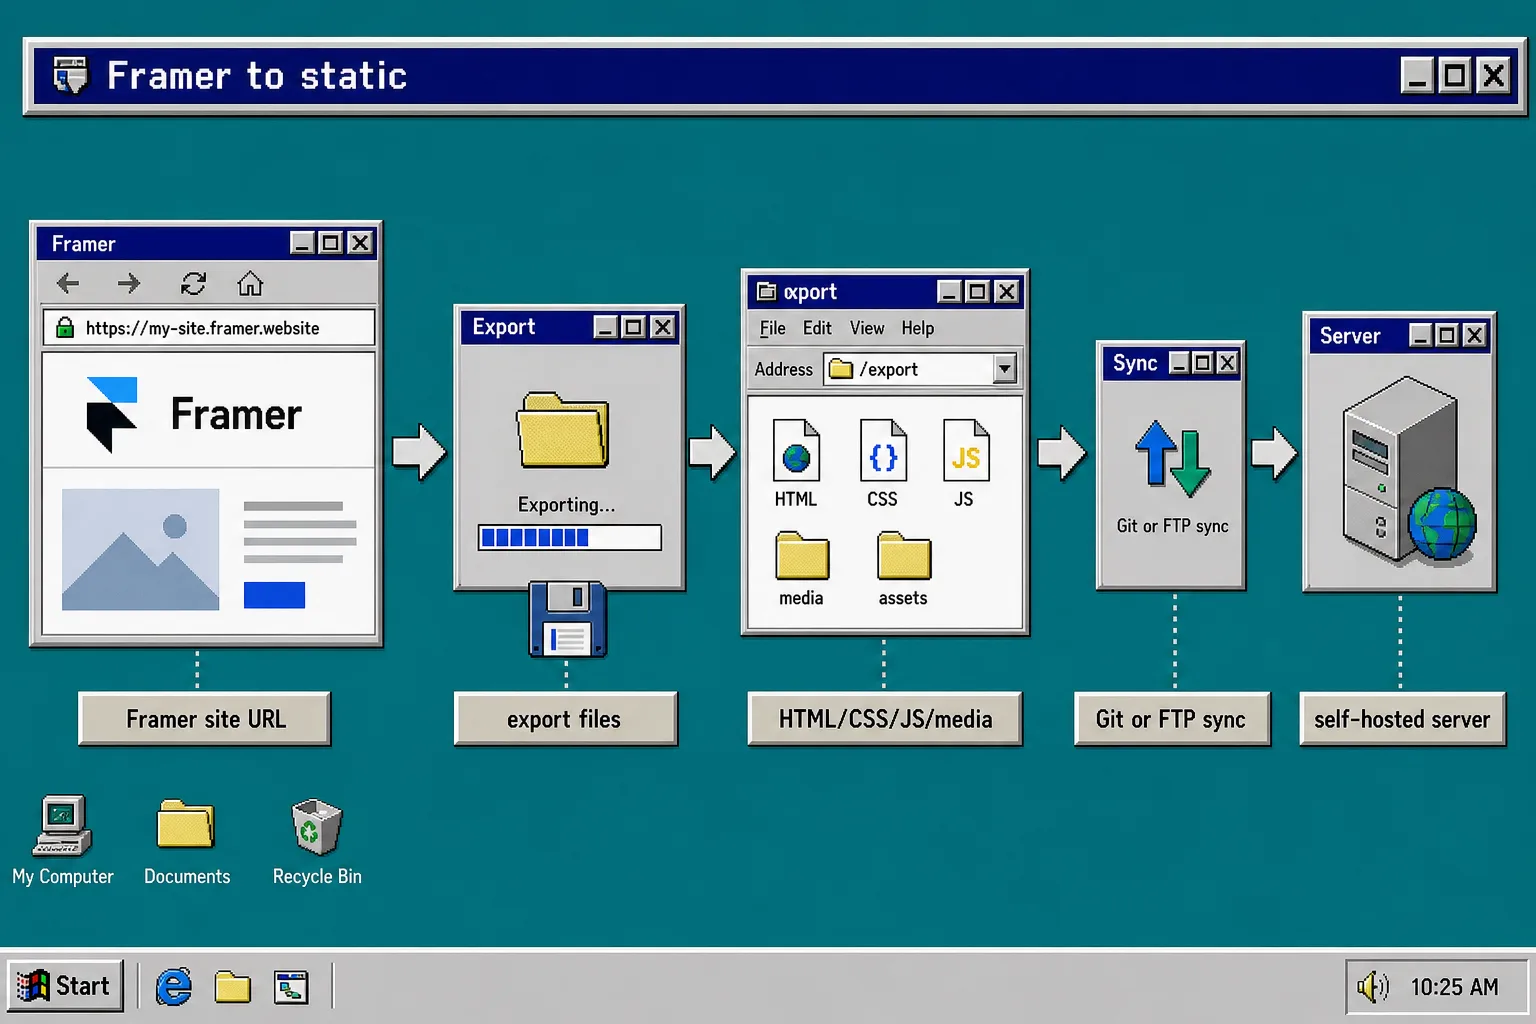Click the server with globe icon
The height and width of the screenshot is (1024, 1536).
click(1409, 470)
